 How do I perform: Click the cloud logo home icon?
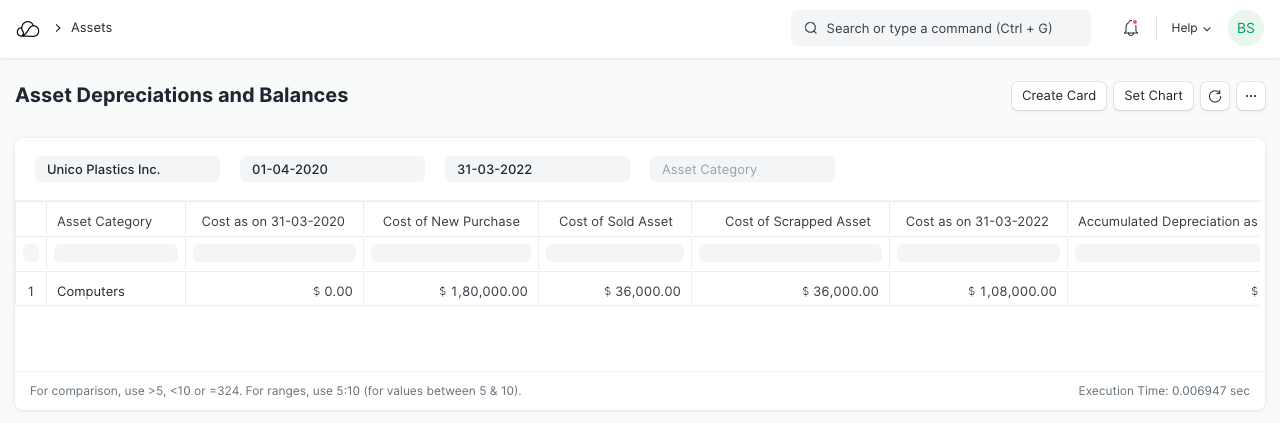28,29
